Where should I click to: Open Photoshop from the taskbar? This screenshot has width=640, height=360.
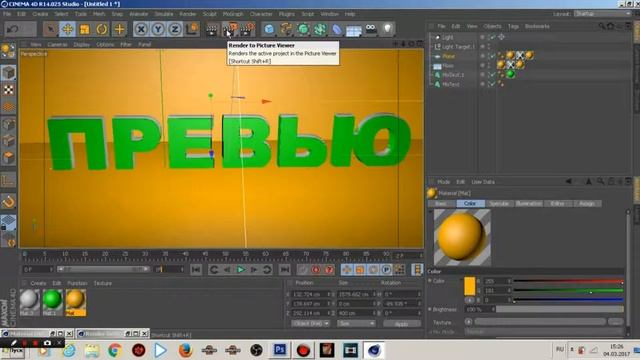point(280,350)
